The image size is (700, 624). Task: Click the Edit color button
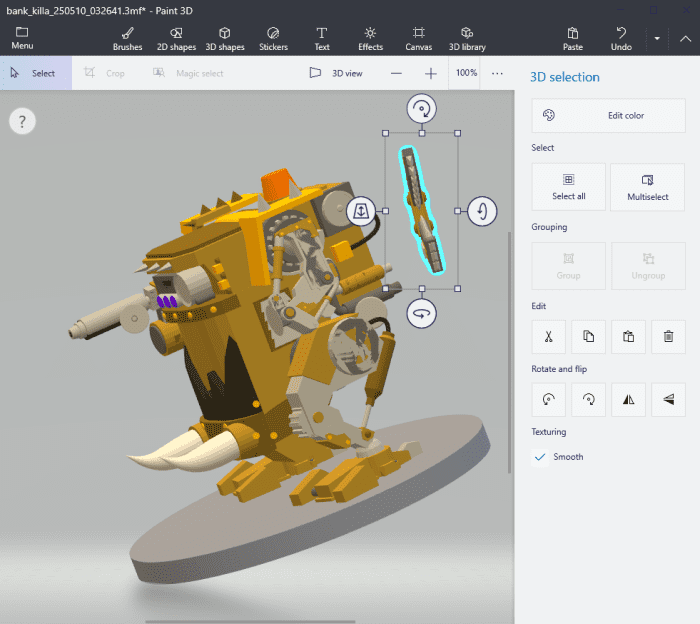[608, 116]
